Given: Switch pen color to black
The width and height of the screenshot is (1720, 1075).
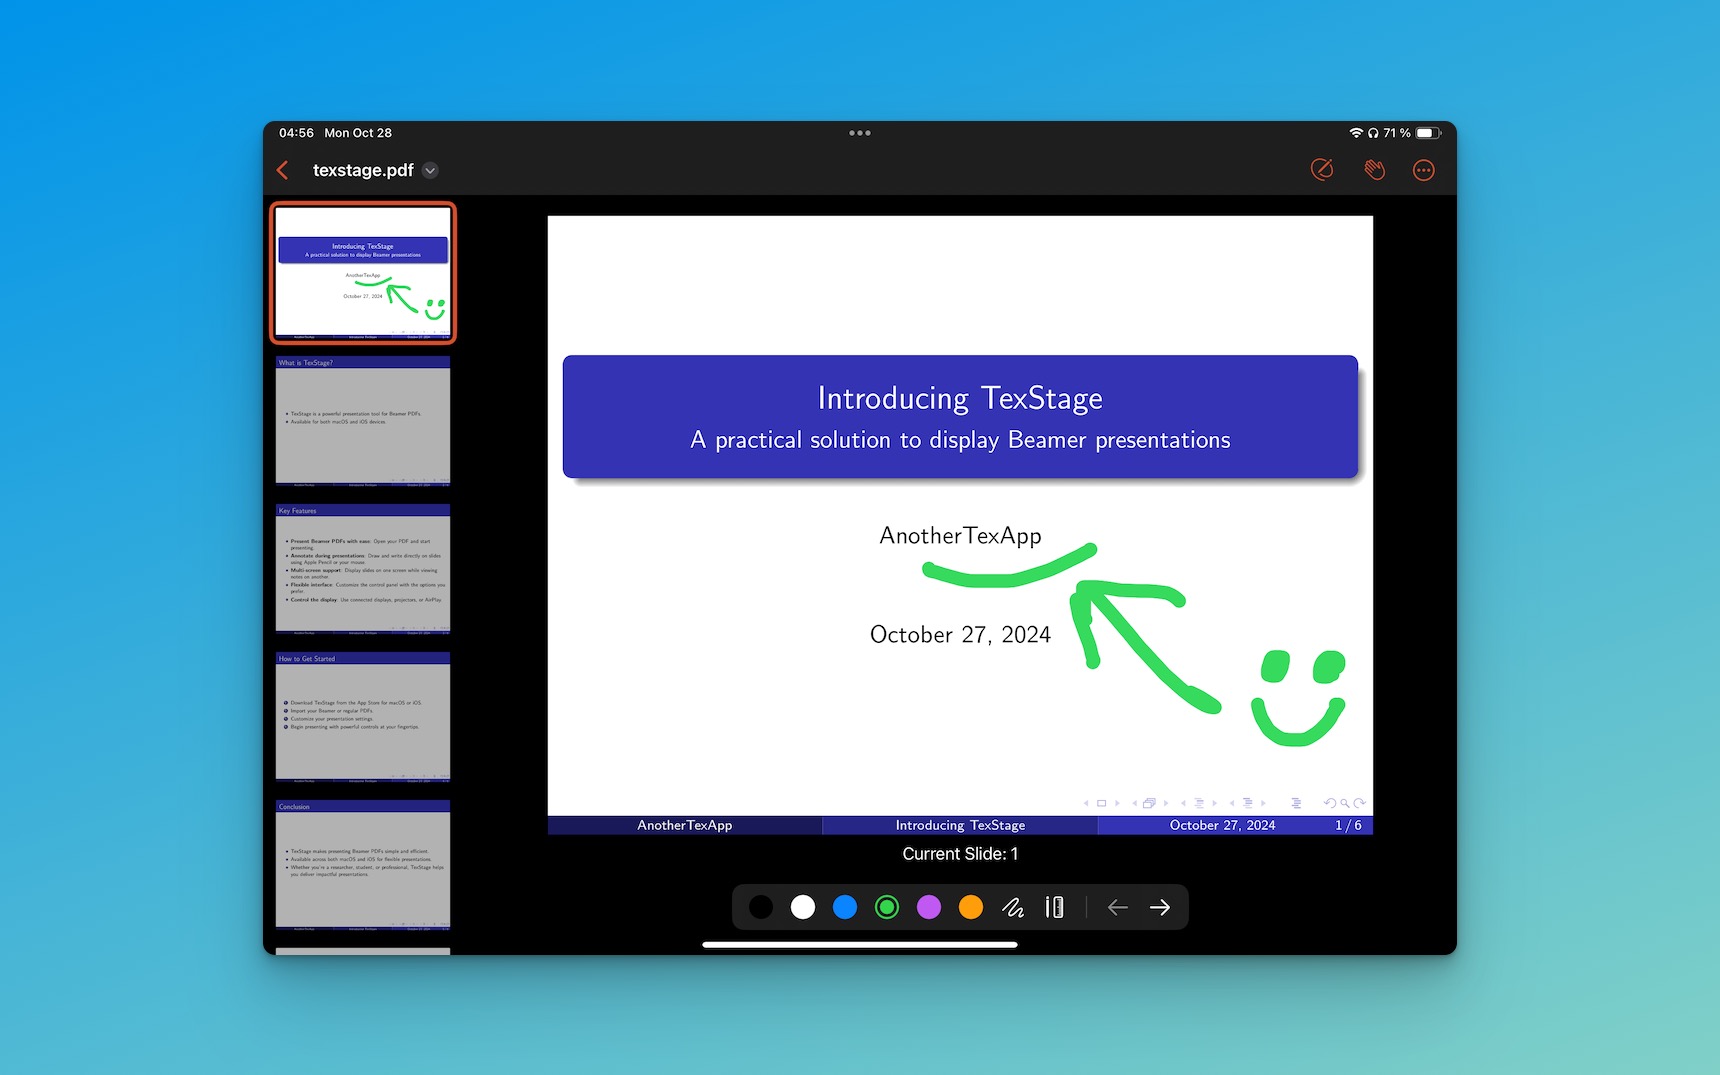Looking at the screenshot, I should click(761, 907).
